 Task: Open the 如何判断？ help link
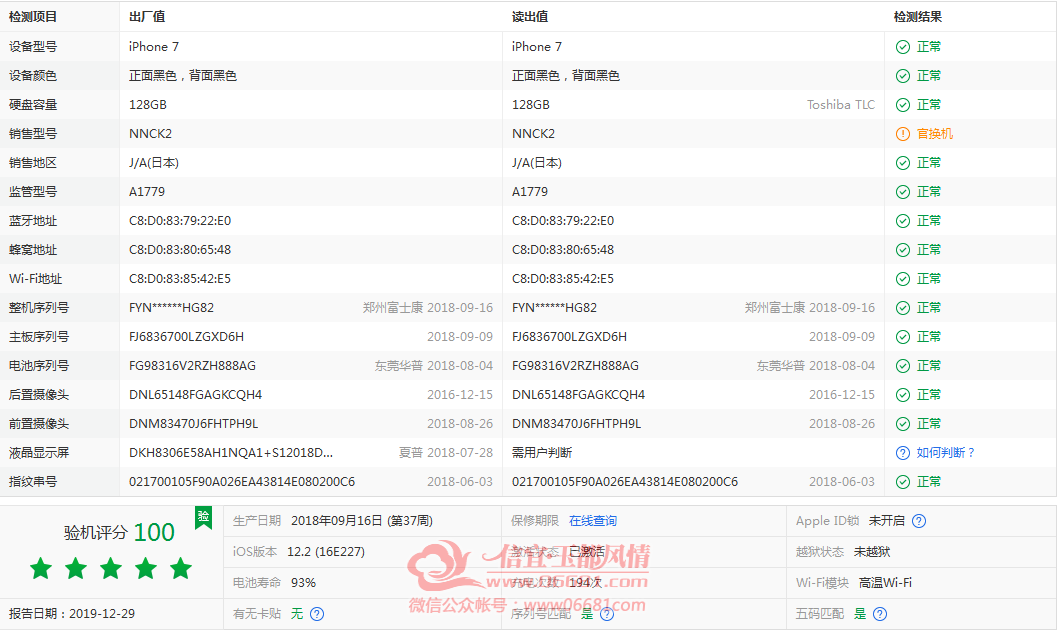click(x=946, y=453)
